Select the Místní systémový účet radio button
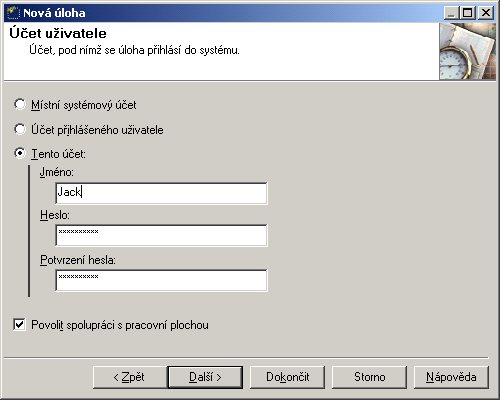 pos(20,104)
